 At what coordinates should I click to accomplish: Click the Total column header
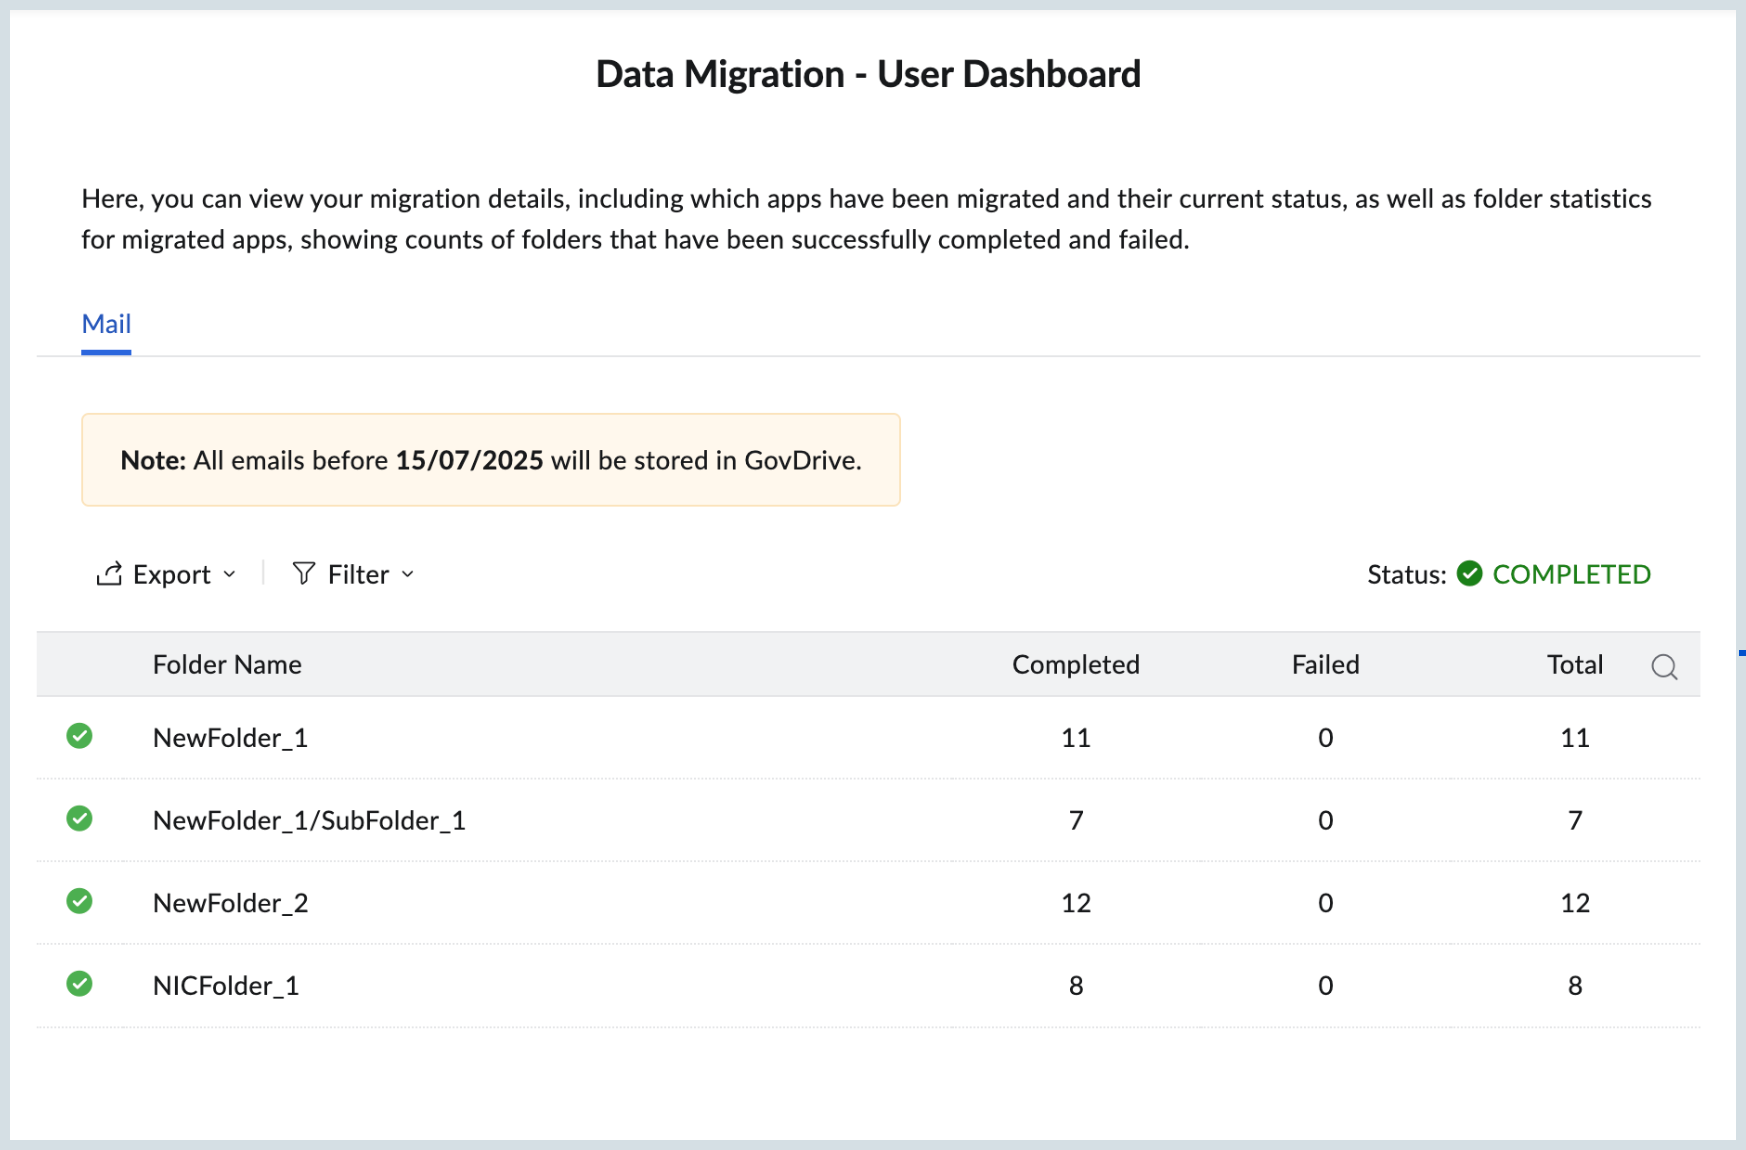point(1574,665)
